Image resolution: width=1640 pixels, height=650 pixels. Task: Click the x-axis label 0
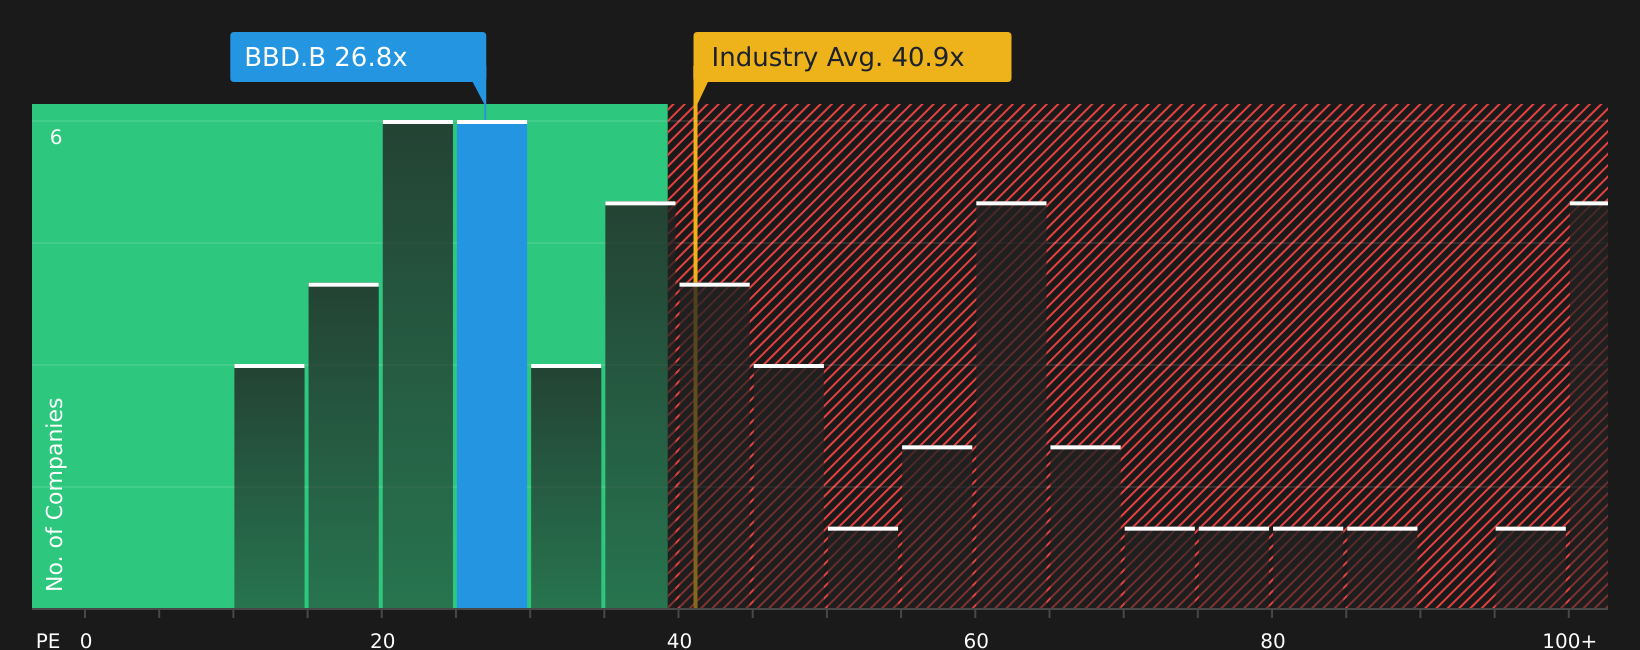coord(86,641)
